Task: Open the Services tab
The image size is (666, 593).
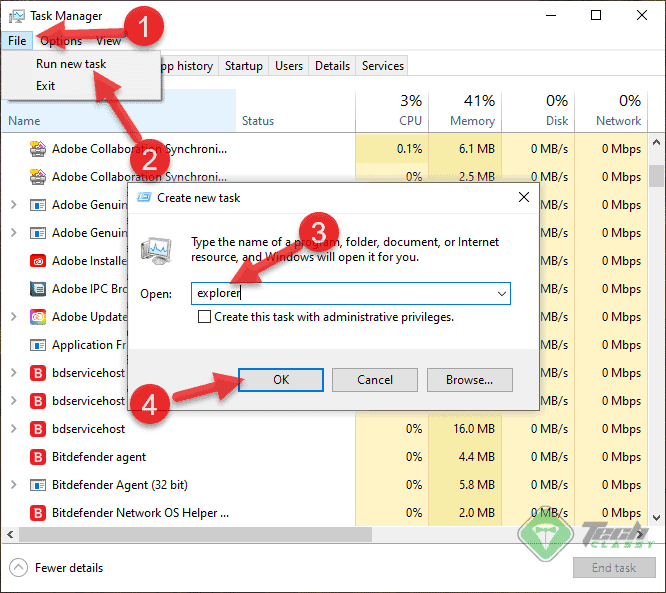Action: tap(383, 66)
